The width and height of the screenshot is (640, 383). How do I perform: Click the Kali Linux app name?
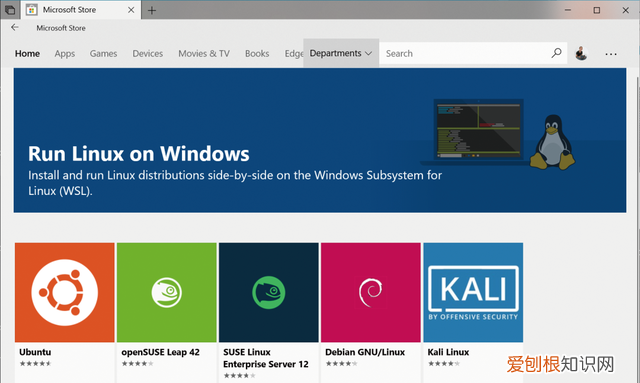[448, 352]
